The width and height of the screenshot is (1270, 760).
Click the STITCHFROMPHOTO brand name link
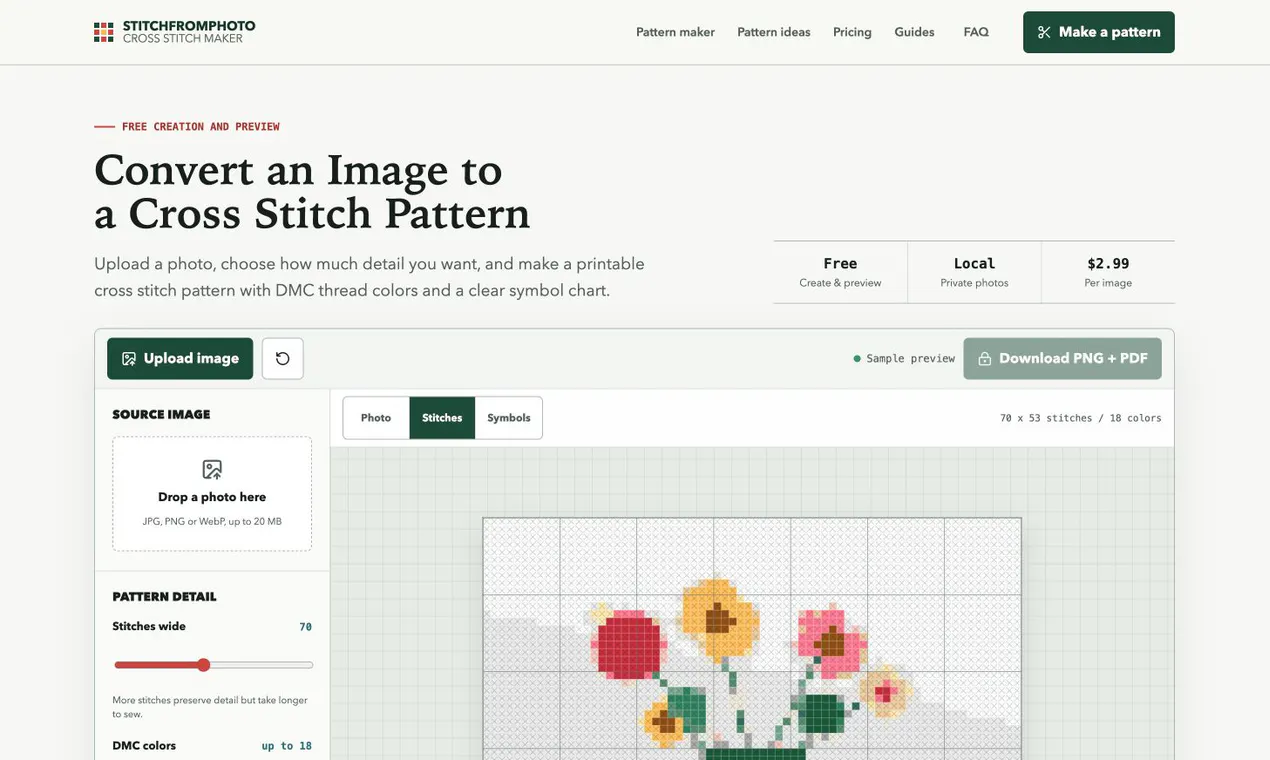(x=189, y=26)
